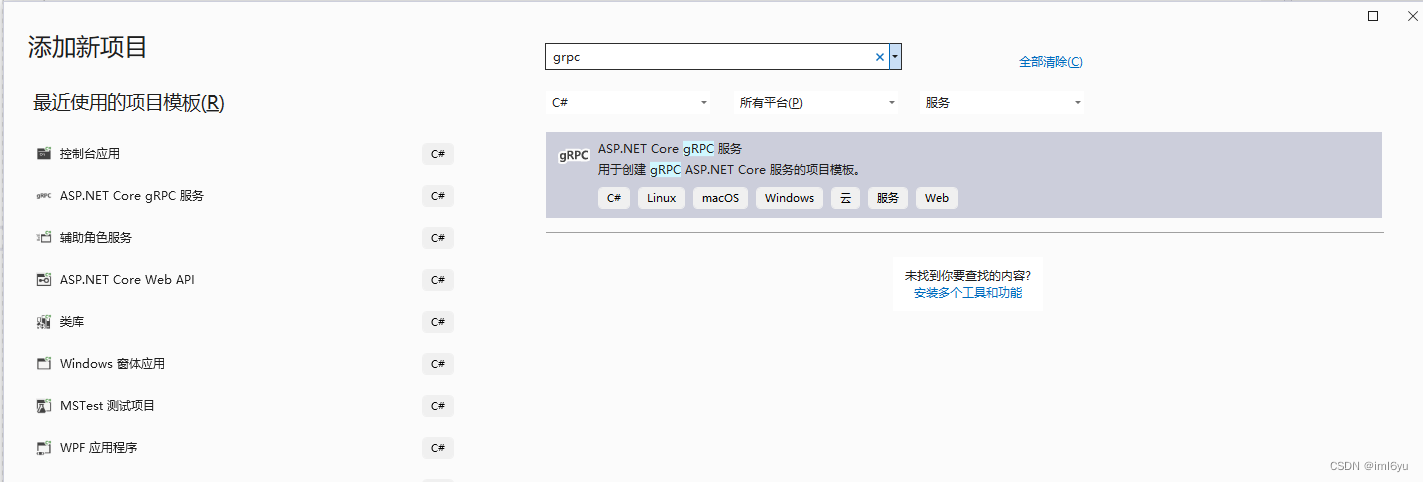Viewport: 1423px width, 482px height.
Task: Click the 全部清除 clear all link
Action: click(x=1050, y=62)
